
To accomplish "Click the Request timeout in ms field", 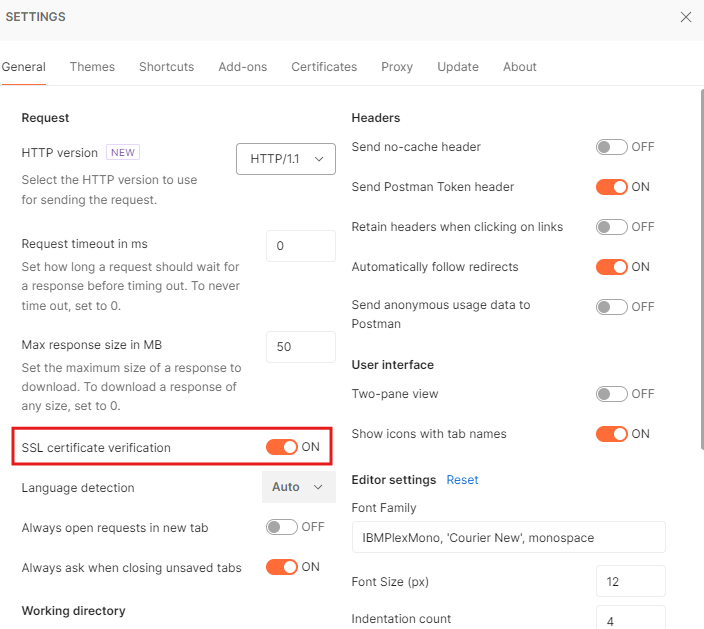I will pyautogui.click(x=301, y=246).
